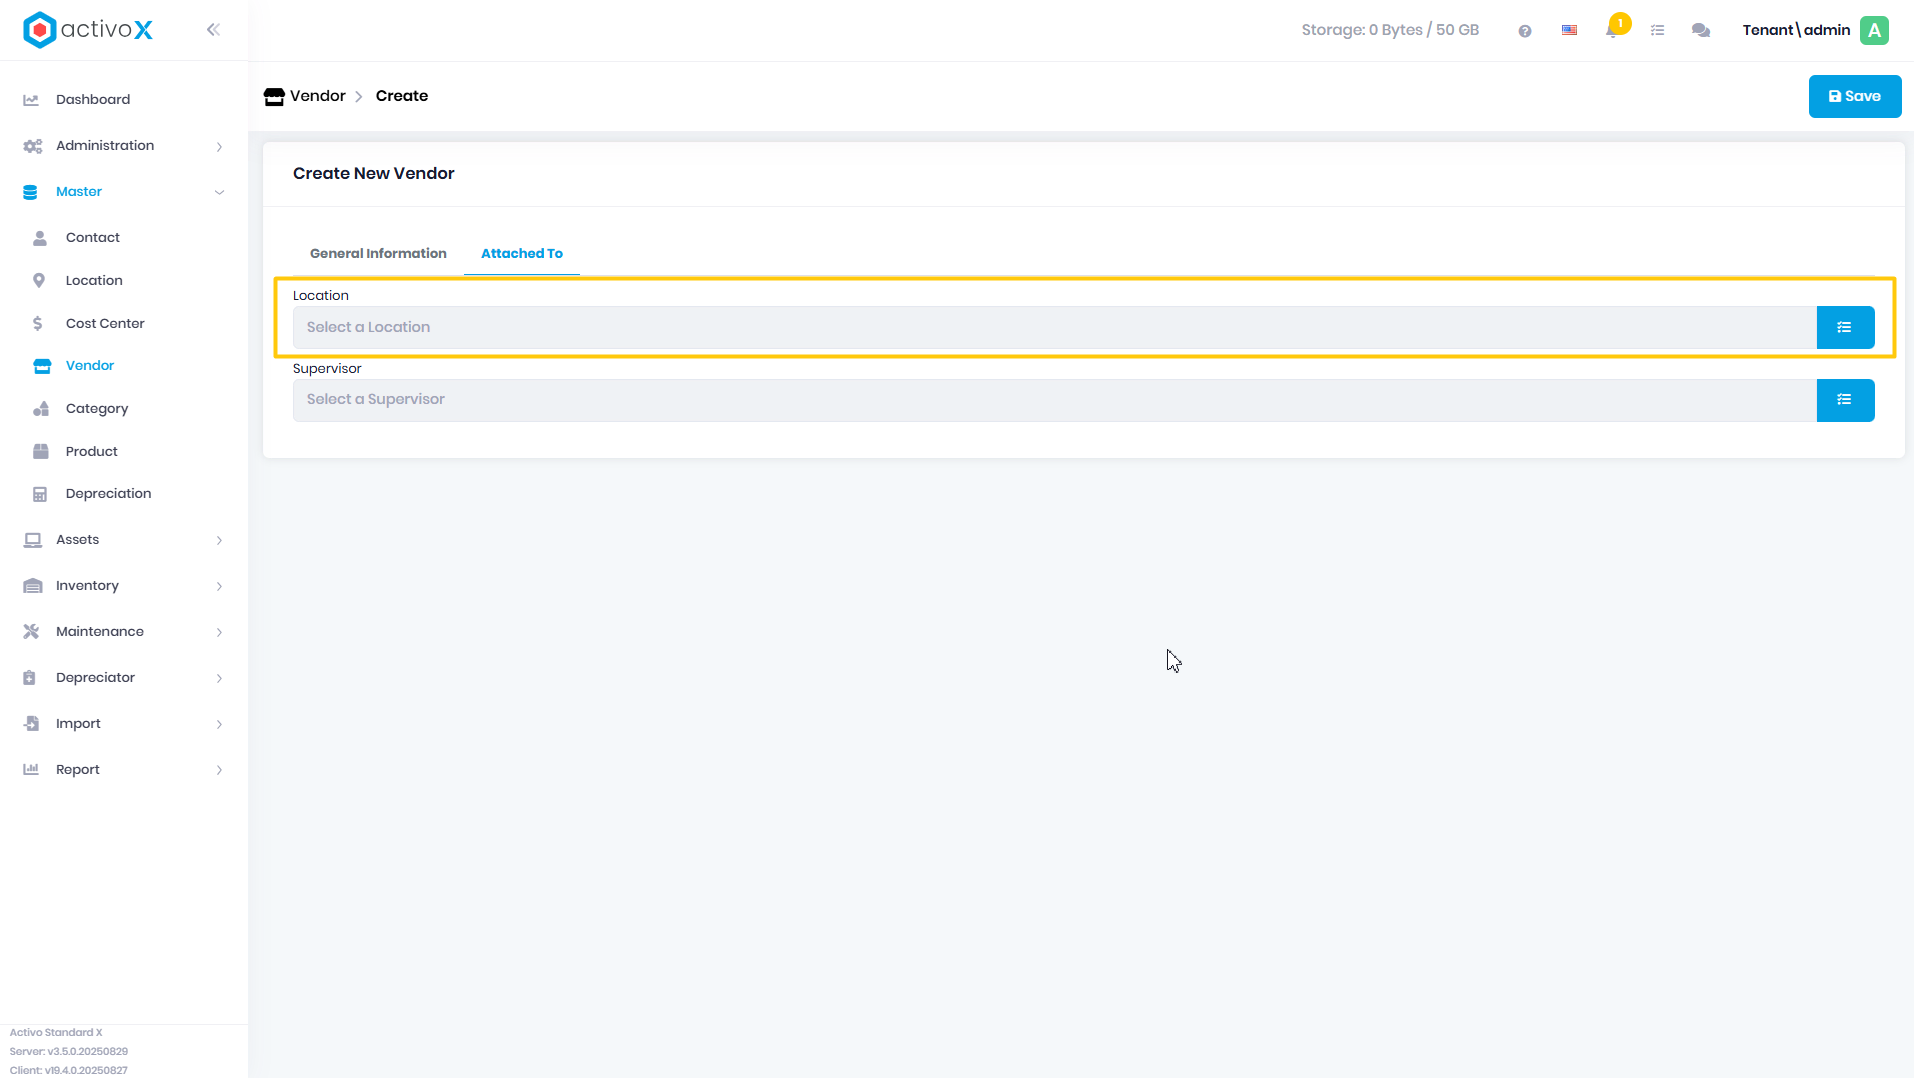This screenshot has width=1914, height=1078.
Task: Click the Activo Standard X text
Action: (x=56, y=1033)
